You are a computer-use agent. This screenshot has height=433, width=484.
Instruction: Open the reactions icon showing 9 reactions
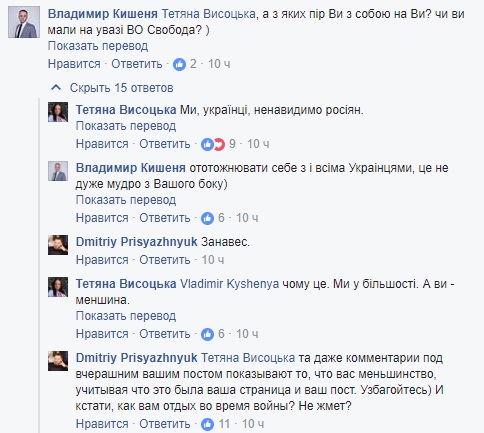[213, 144]
